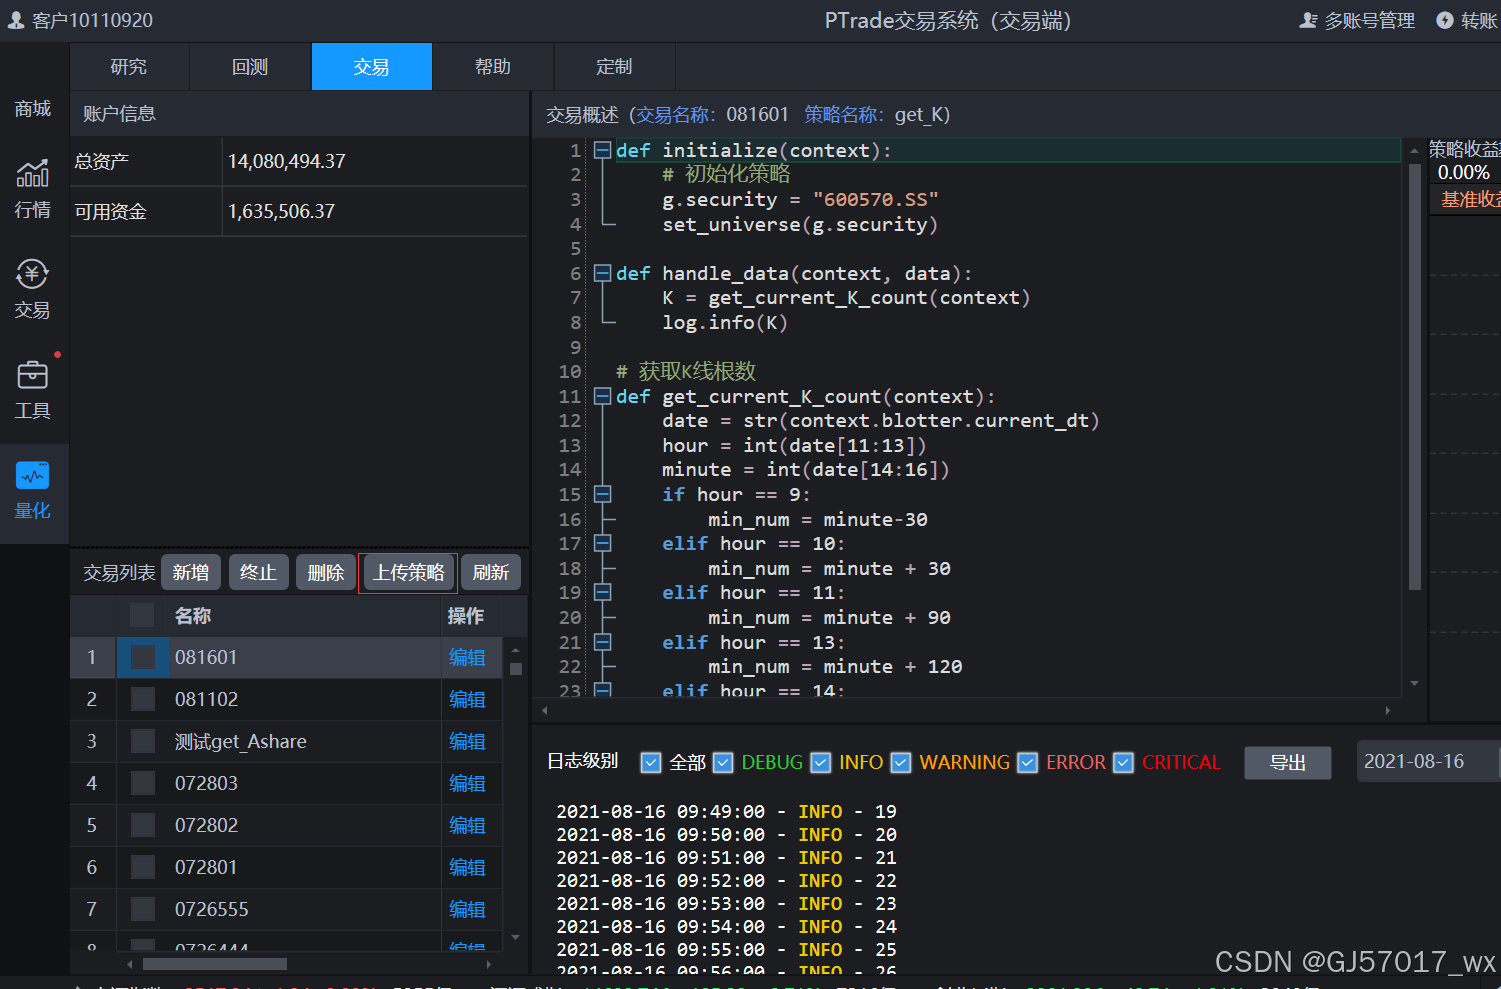Click the 名称 column header
This screenshot has height=989, width=1501.
pyautogui.click(x=193, y=616)
